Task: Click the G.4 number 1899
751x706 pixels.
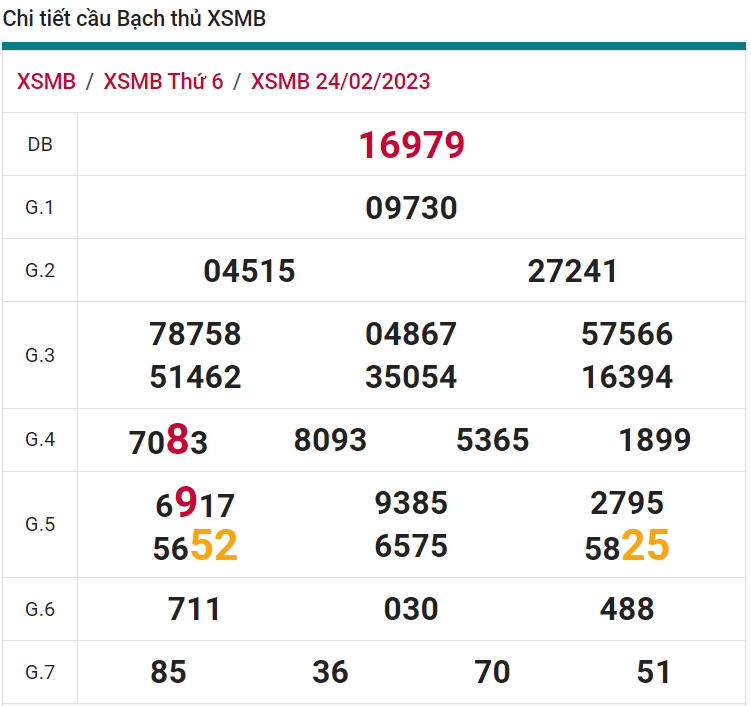Action: pos(654,440)
